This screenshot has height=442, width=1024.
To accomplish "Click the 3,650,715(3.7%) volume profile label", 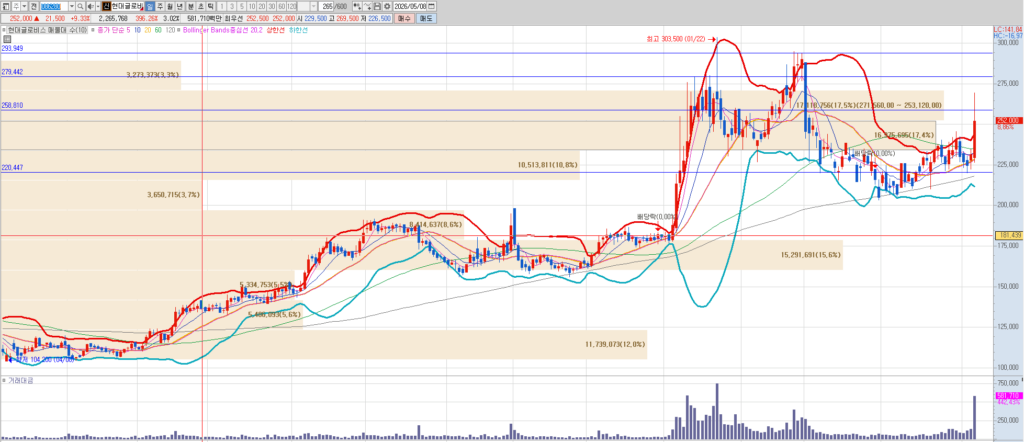I will coord(173,195).
